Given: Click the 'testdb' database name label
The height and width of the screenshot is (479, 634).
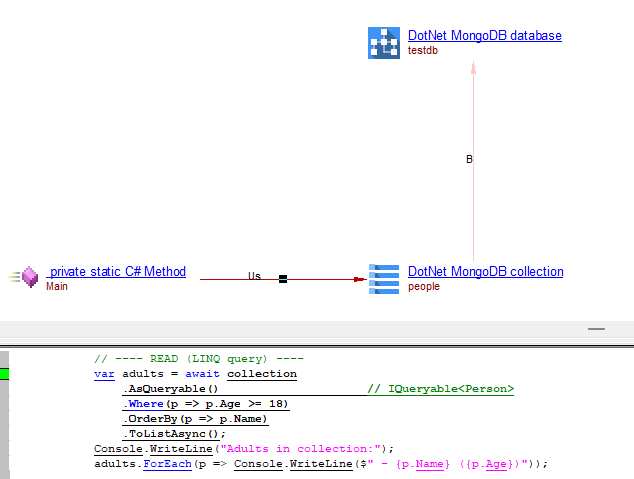Looking at the screenshot, I should pyautogui.click(x=422, y=51).
